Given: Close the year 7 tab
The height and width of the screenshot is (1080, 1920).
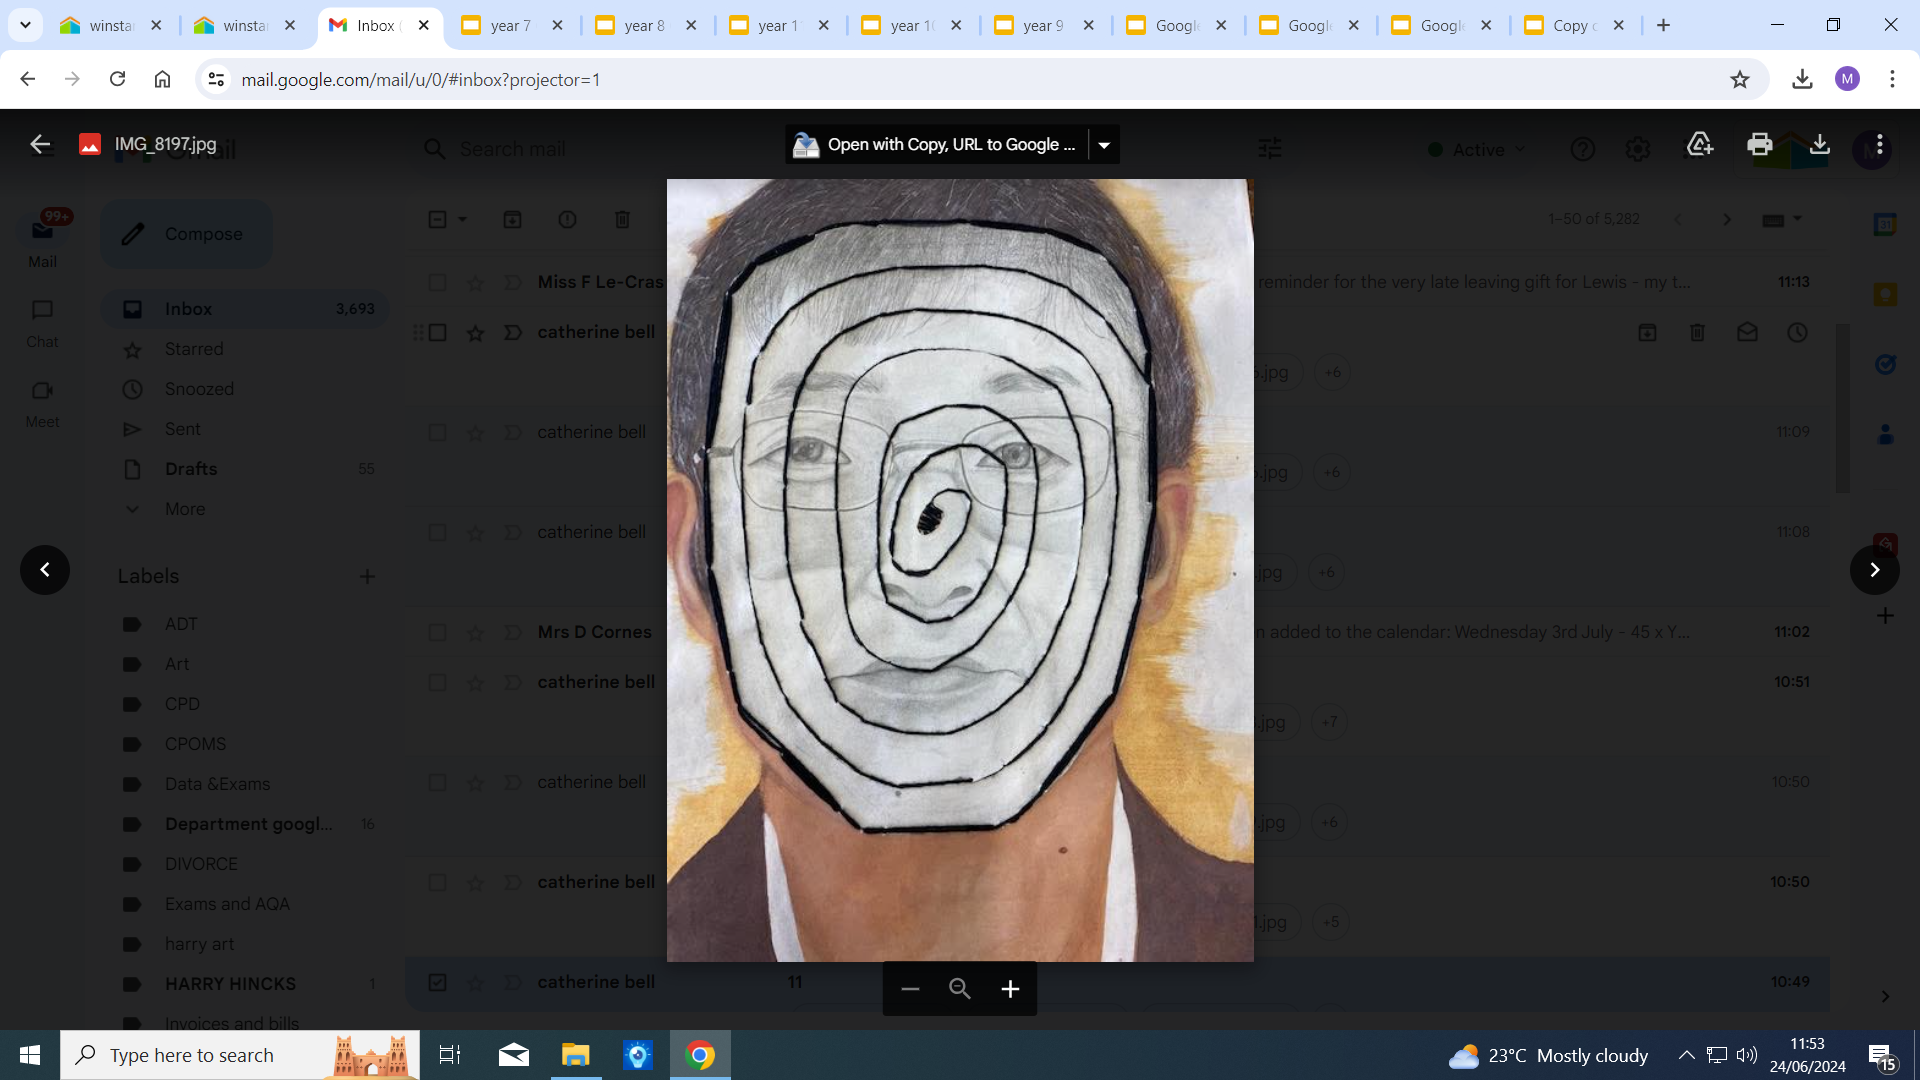Looking at the screenshot, I should (x=557, y=25).
